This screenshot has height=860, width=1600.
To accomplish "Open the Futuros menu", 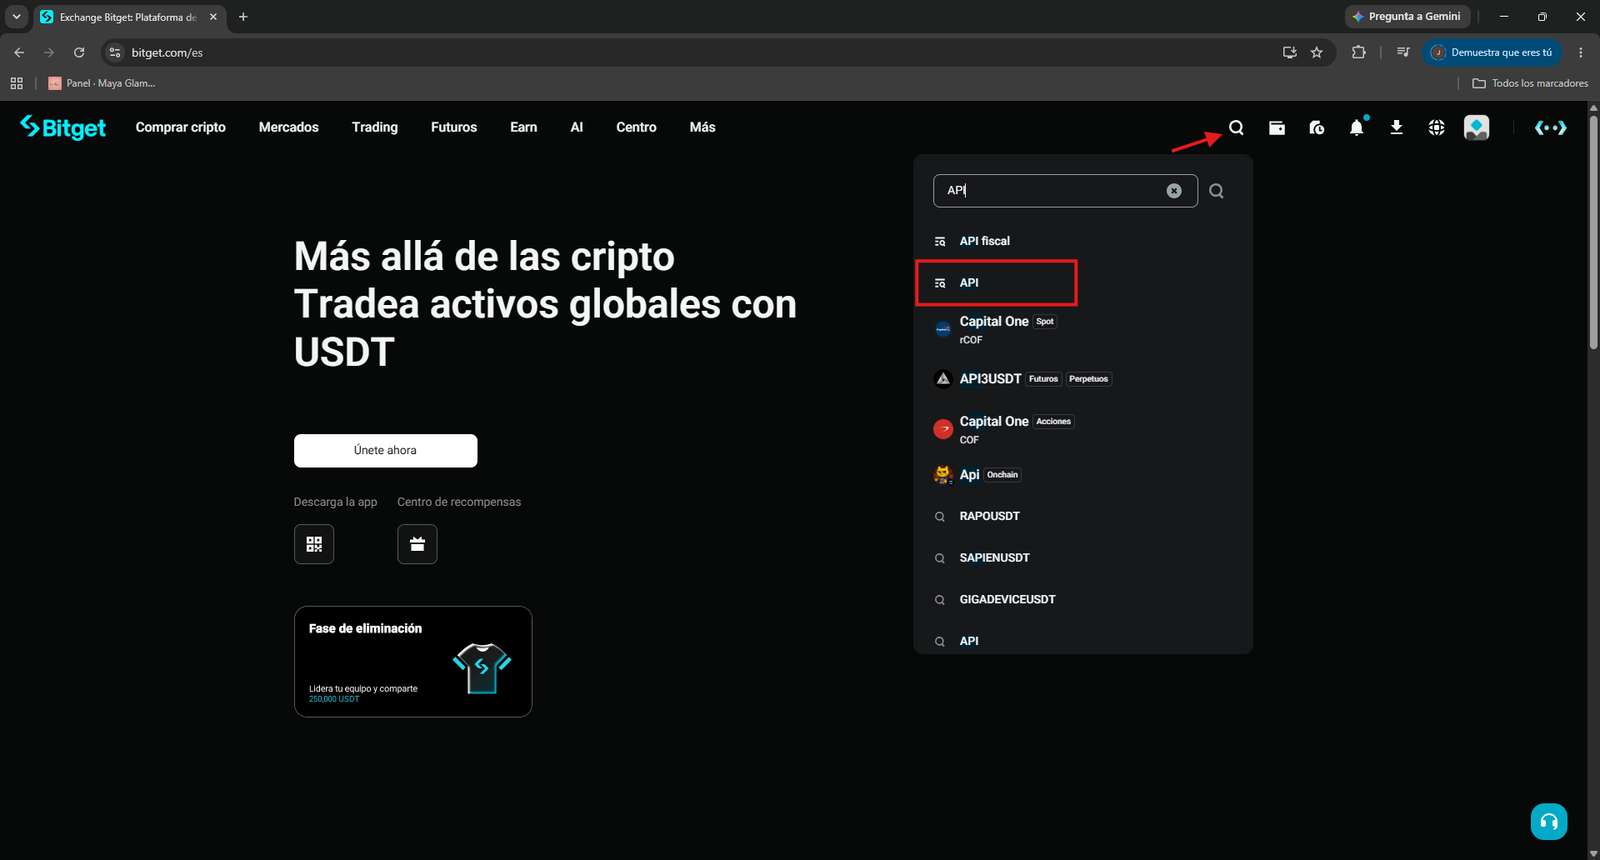I will 454,127.
